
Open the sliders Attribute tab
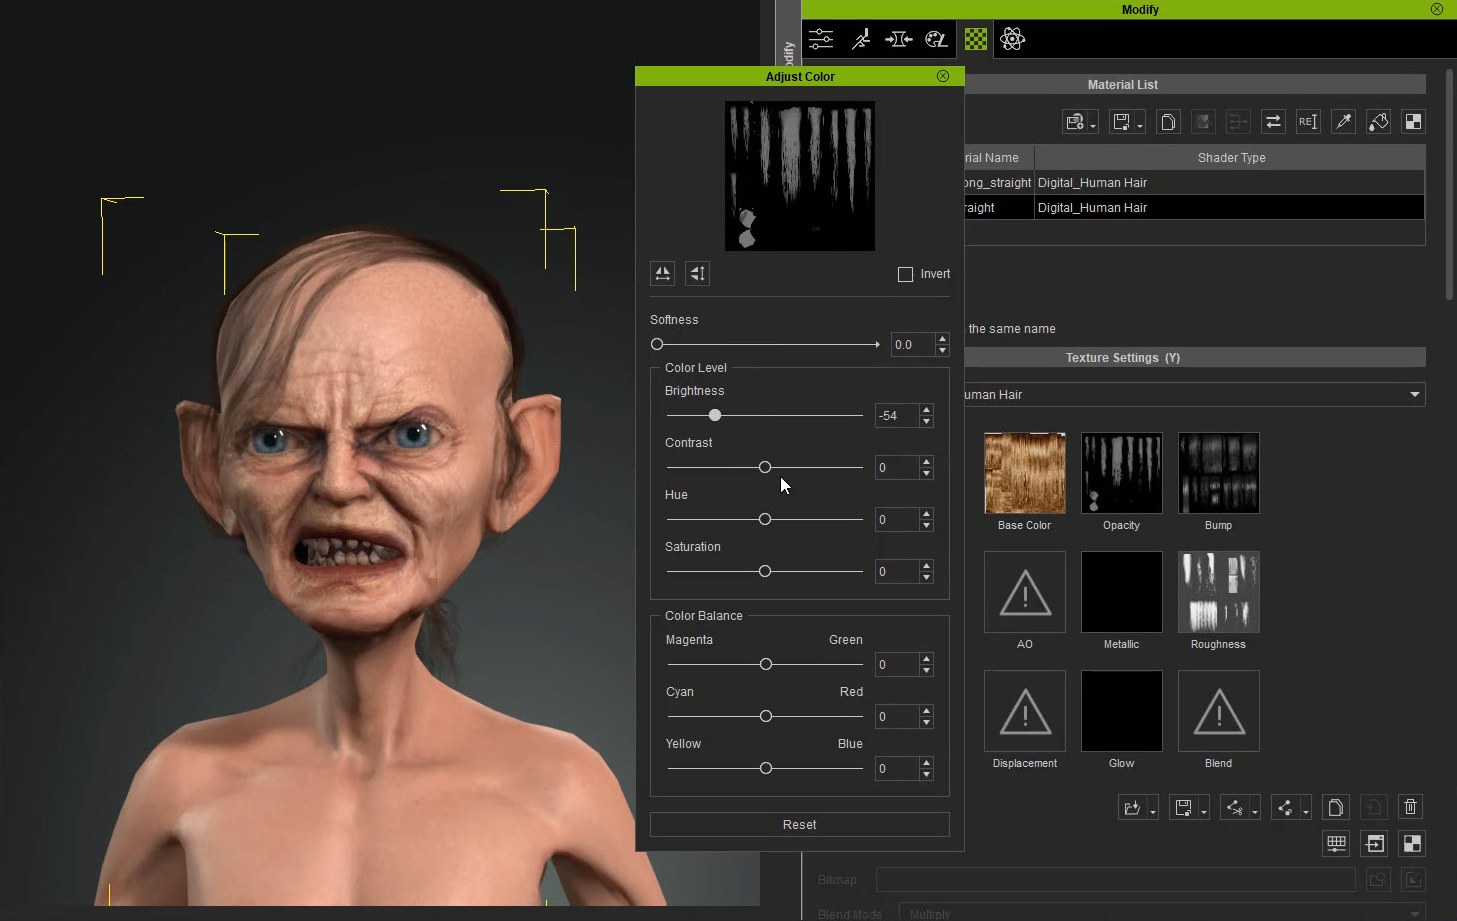point(821,39)
